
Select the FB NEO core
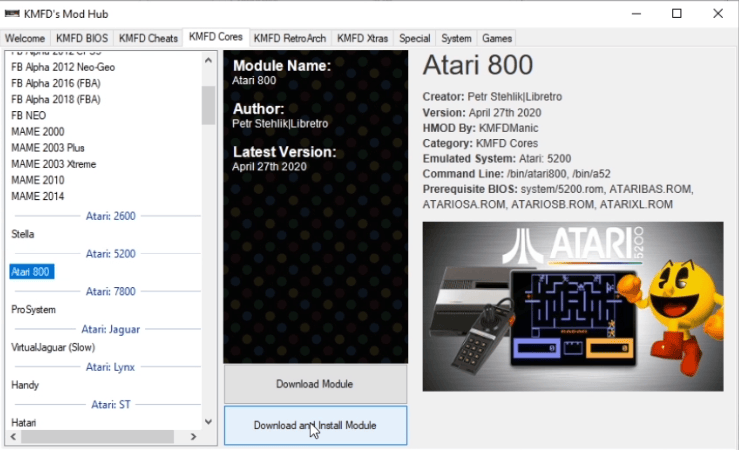[x=28, y=115]
